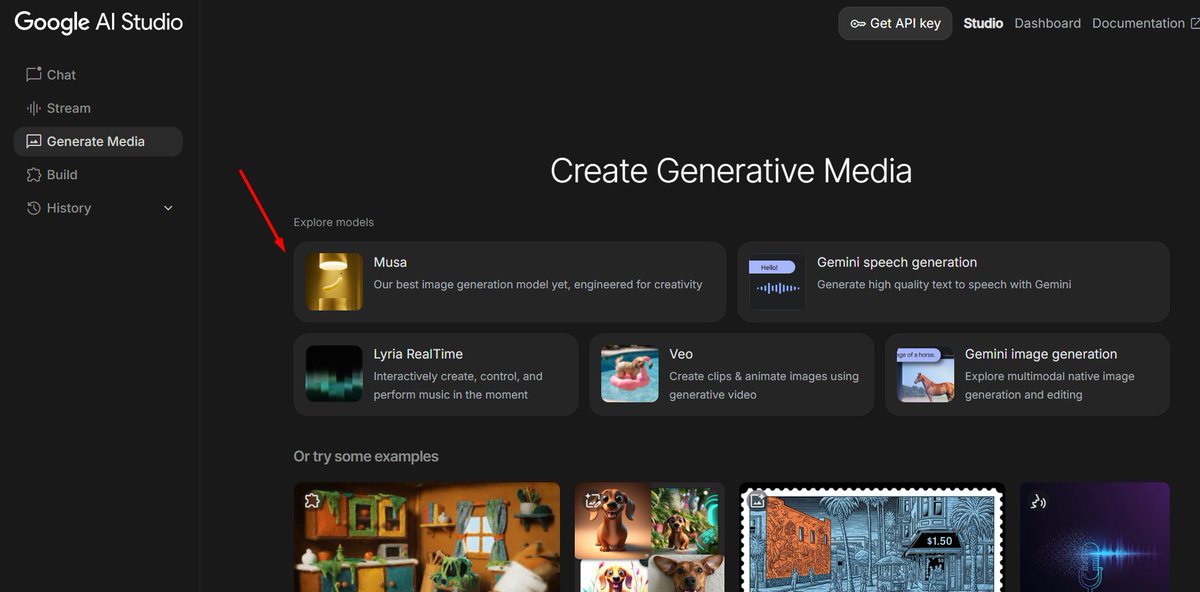Select the Gemini image generation title
Viewport: 1200px width, 592px height.
(1041, 354)
